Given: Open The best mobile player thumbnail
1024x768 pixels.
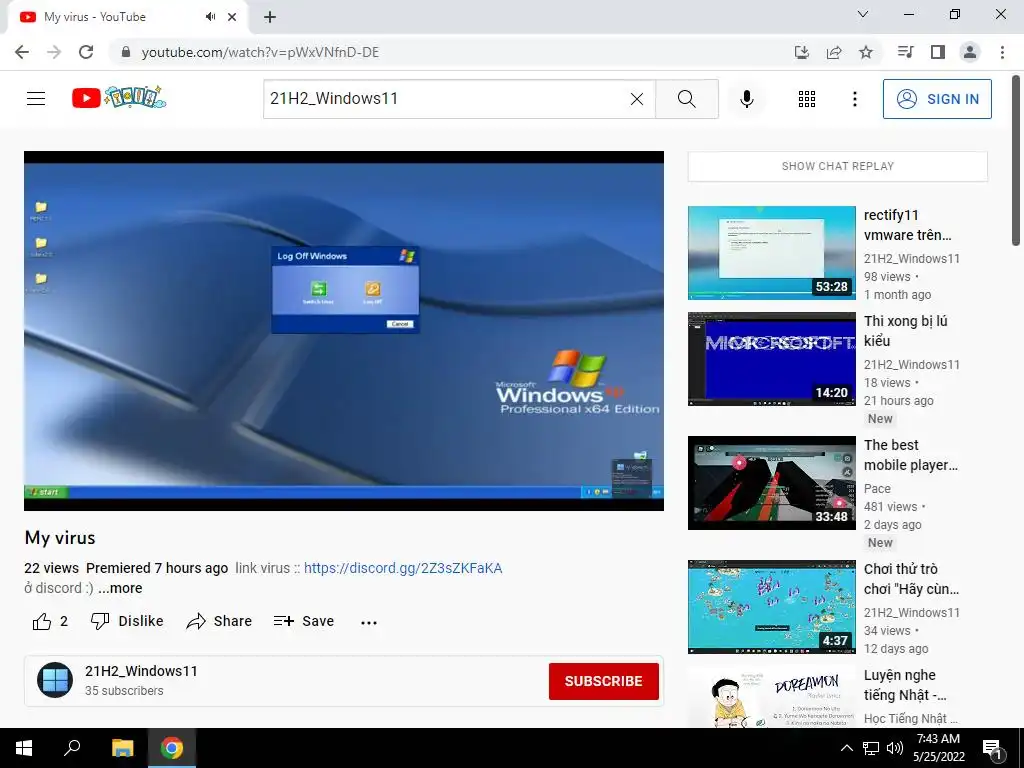Looking at the screenshot, I should [771, 483].
